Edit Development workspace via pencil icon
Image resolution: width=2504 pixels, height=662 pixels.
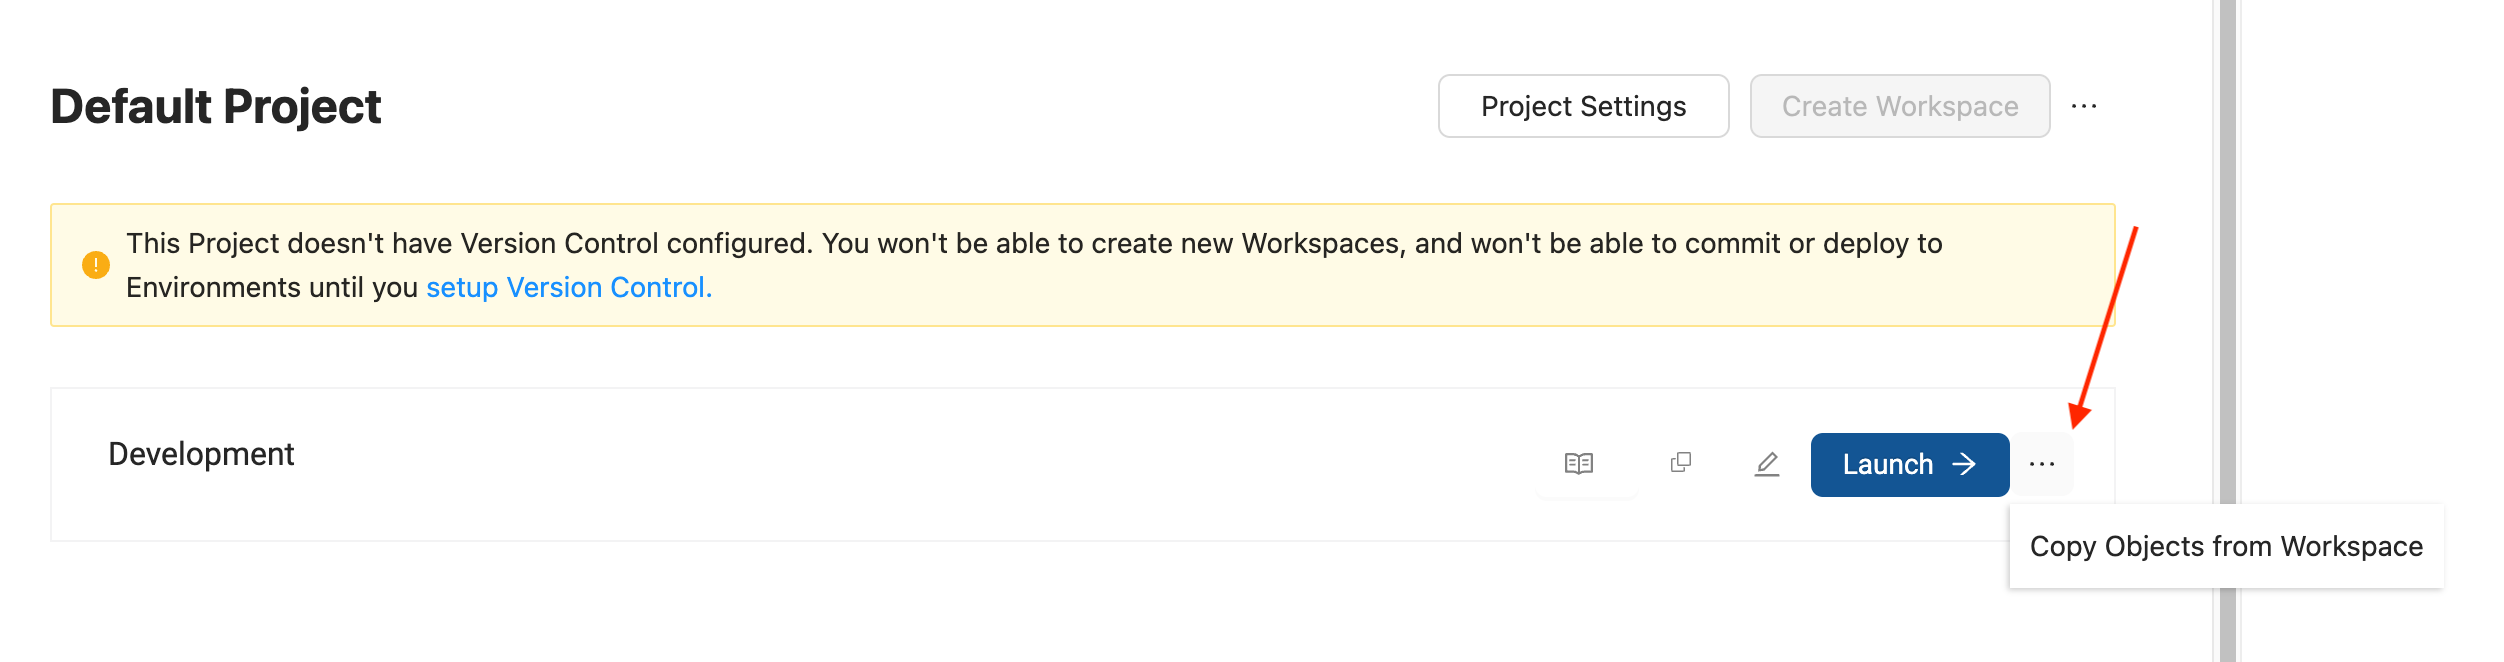coord(1767,464)
